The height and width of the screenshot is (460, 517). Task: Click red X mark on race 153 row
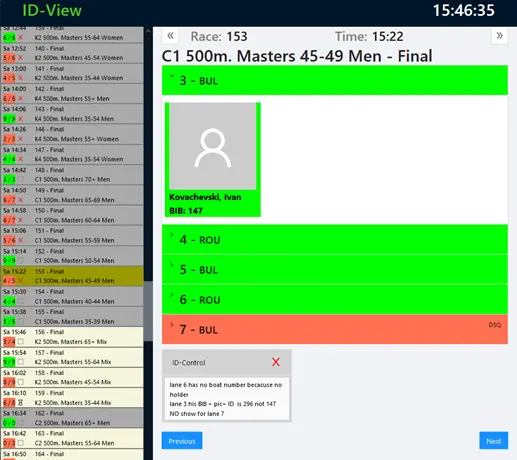(x=20, y=281)
